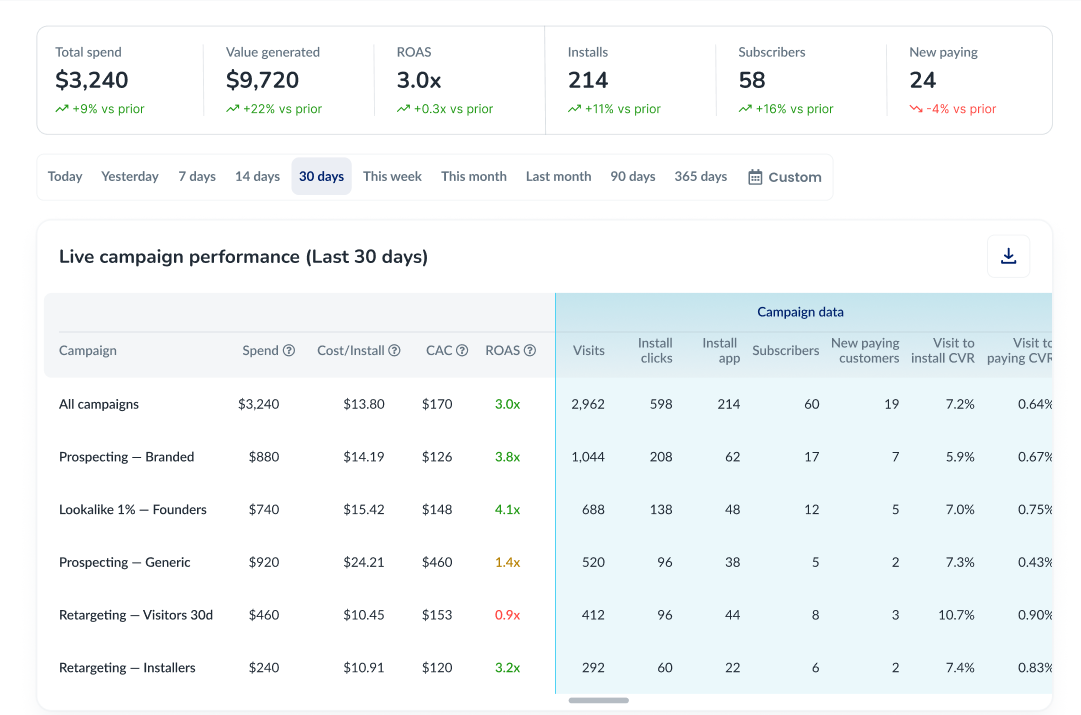The width and height of the screenshot is (1081, 715).
Task: Open the CAC column help icon
Action: click(462, 350)
